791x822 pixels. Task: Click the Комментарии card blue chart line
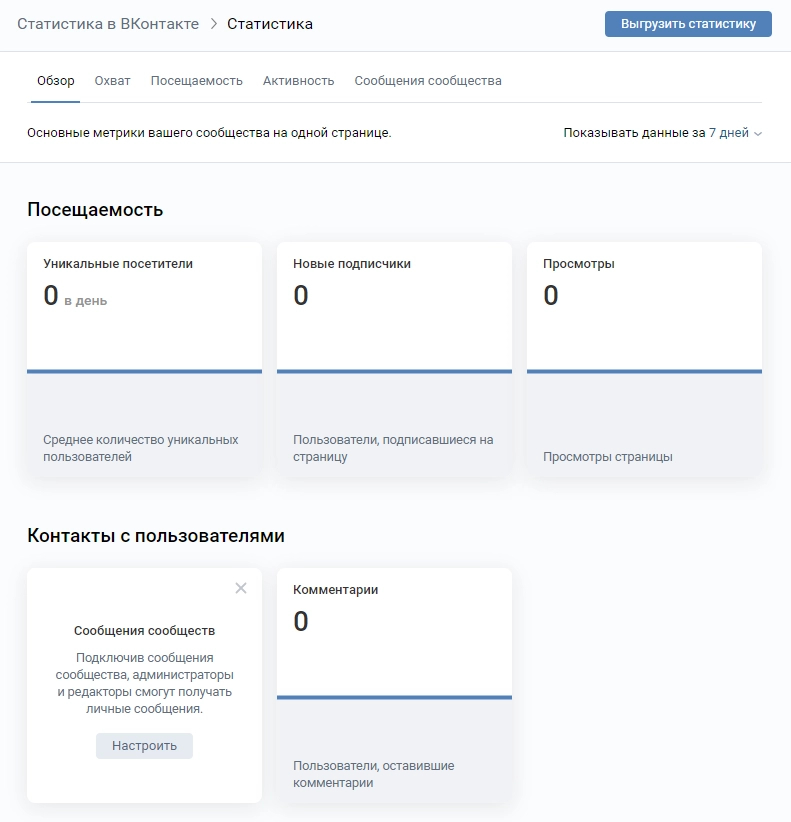(x=394, y=697)
